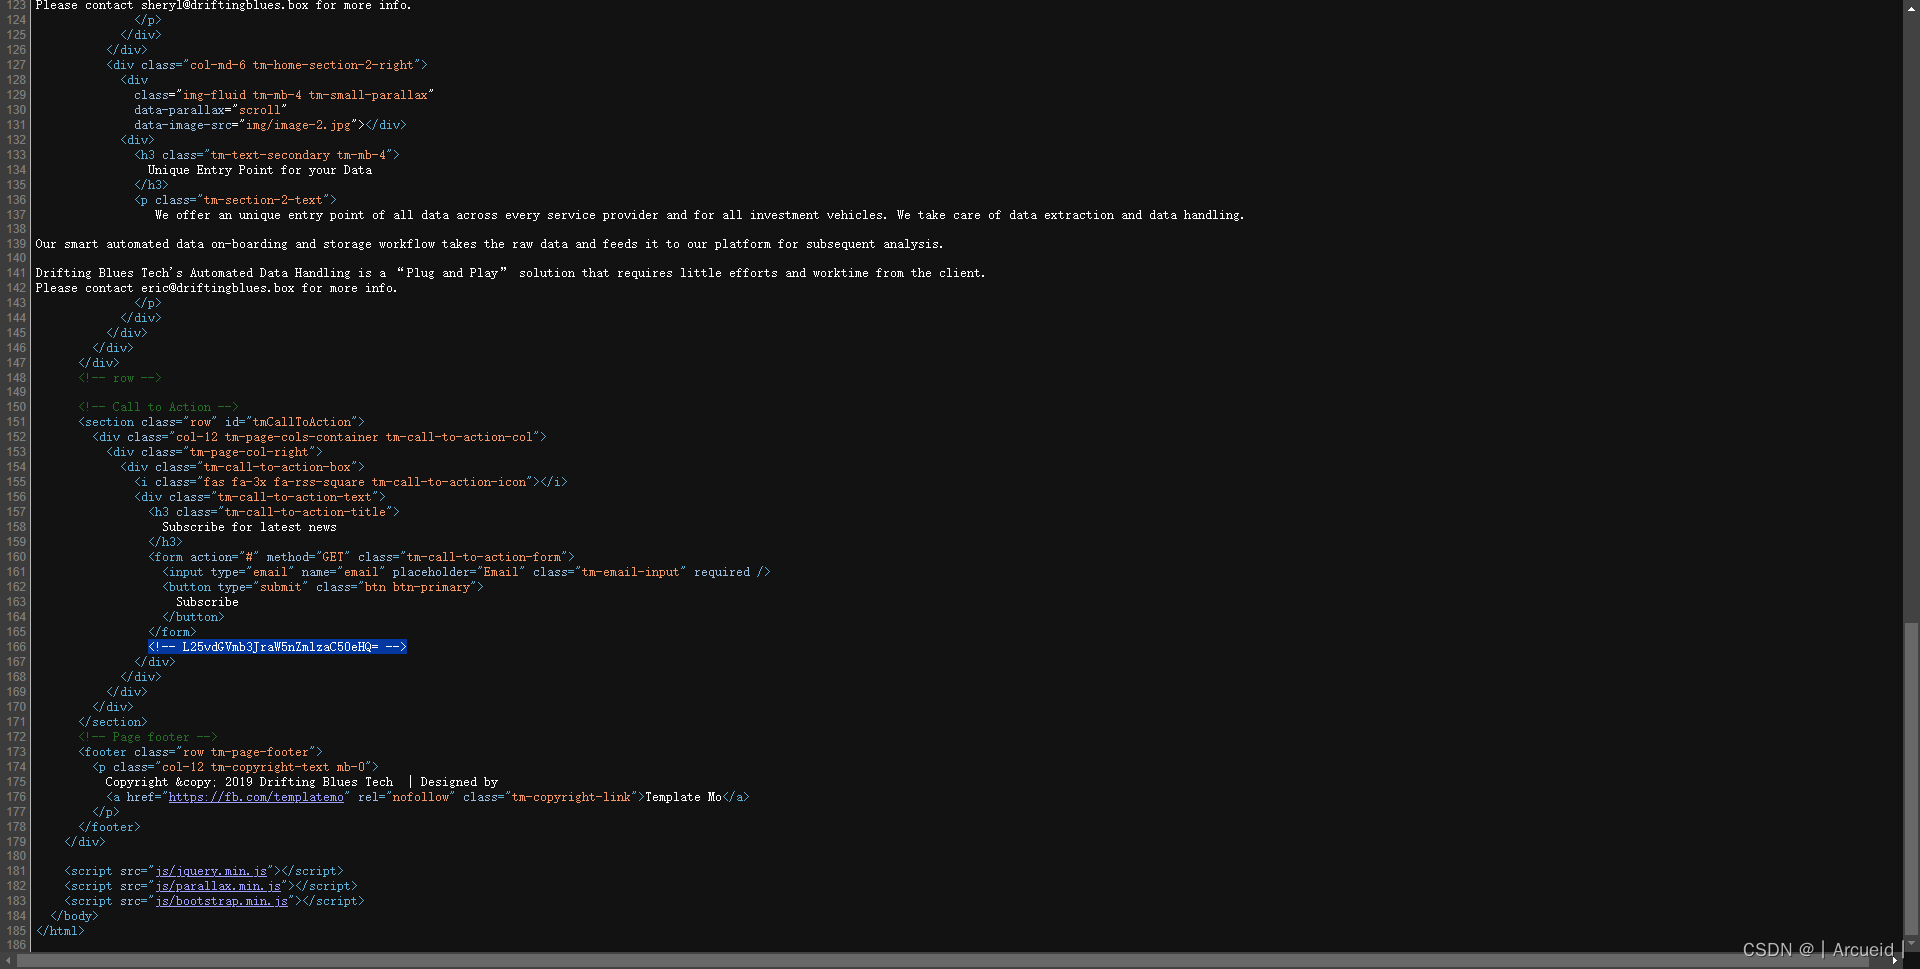Viewport: 1920px width, 969px height.
Task: Click line number 185 in the gutter
Action: point(16,931)
